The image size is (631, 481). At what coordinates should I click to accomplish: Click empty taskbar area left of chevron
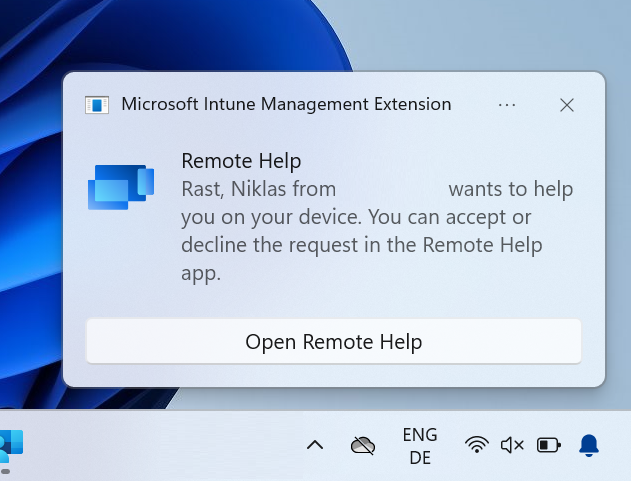tap(160, 445)
